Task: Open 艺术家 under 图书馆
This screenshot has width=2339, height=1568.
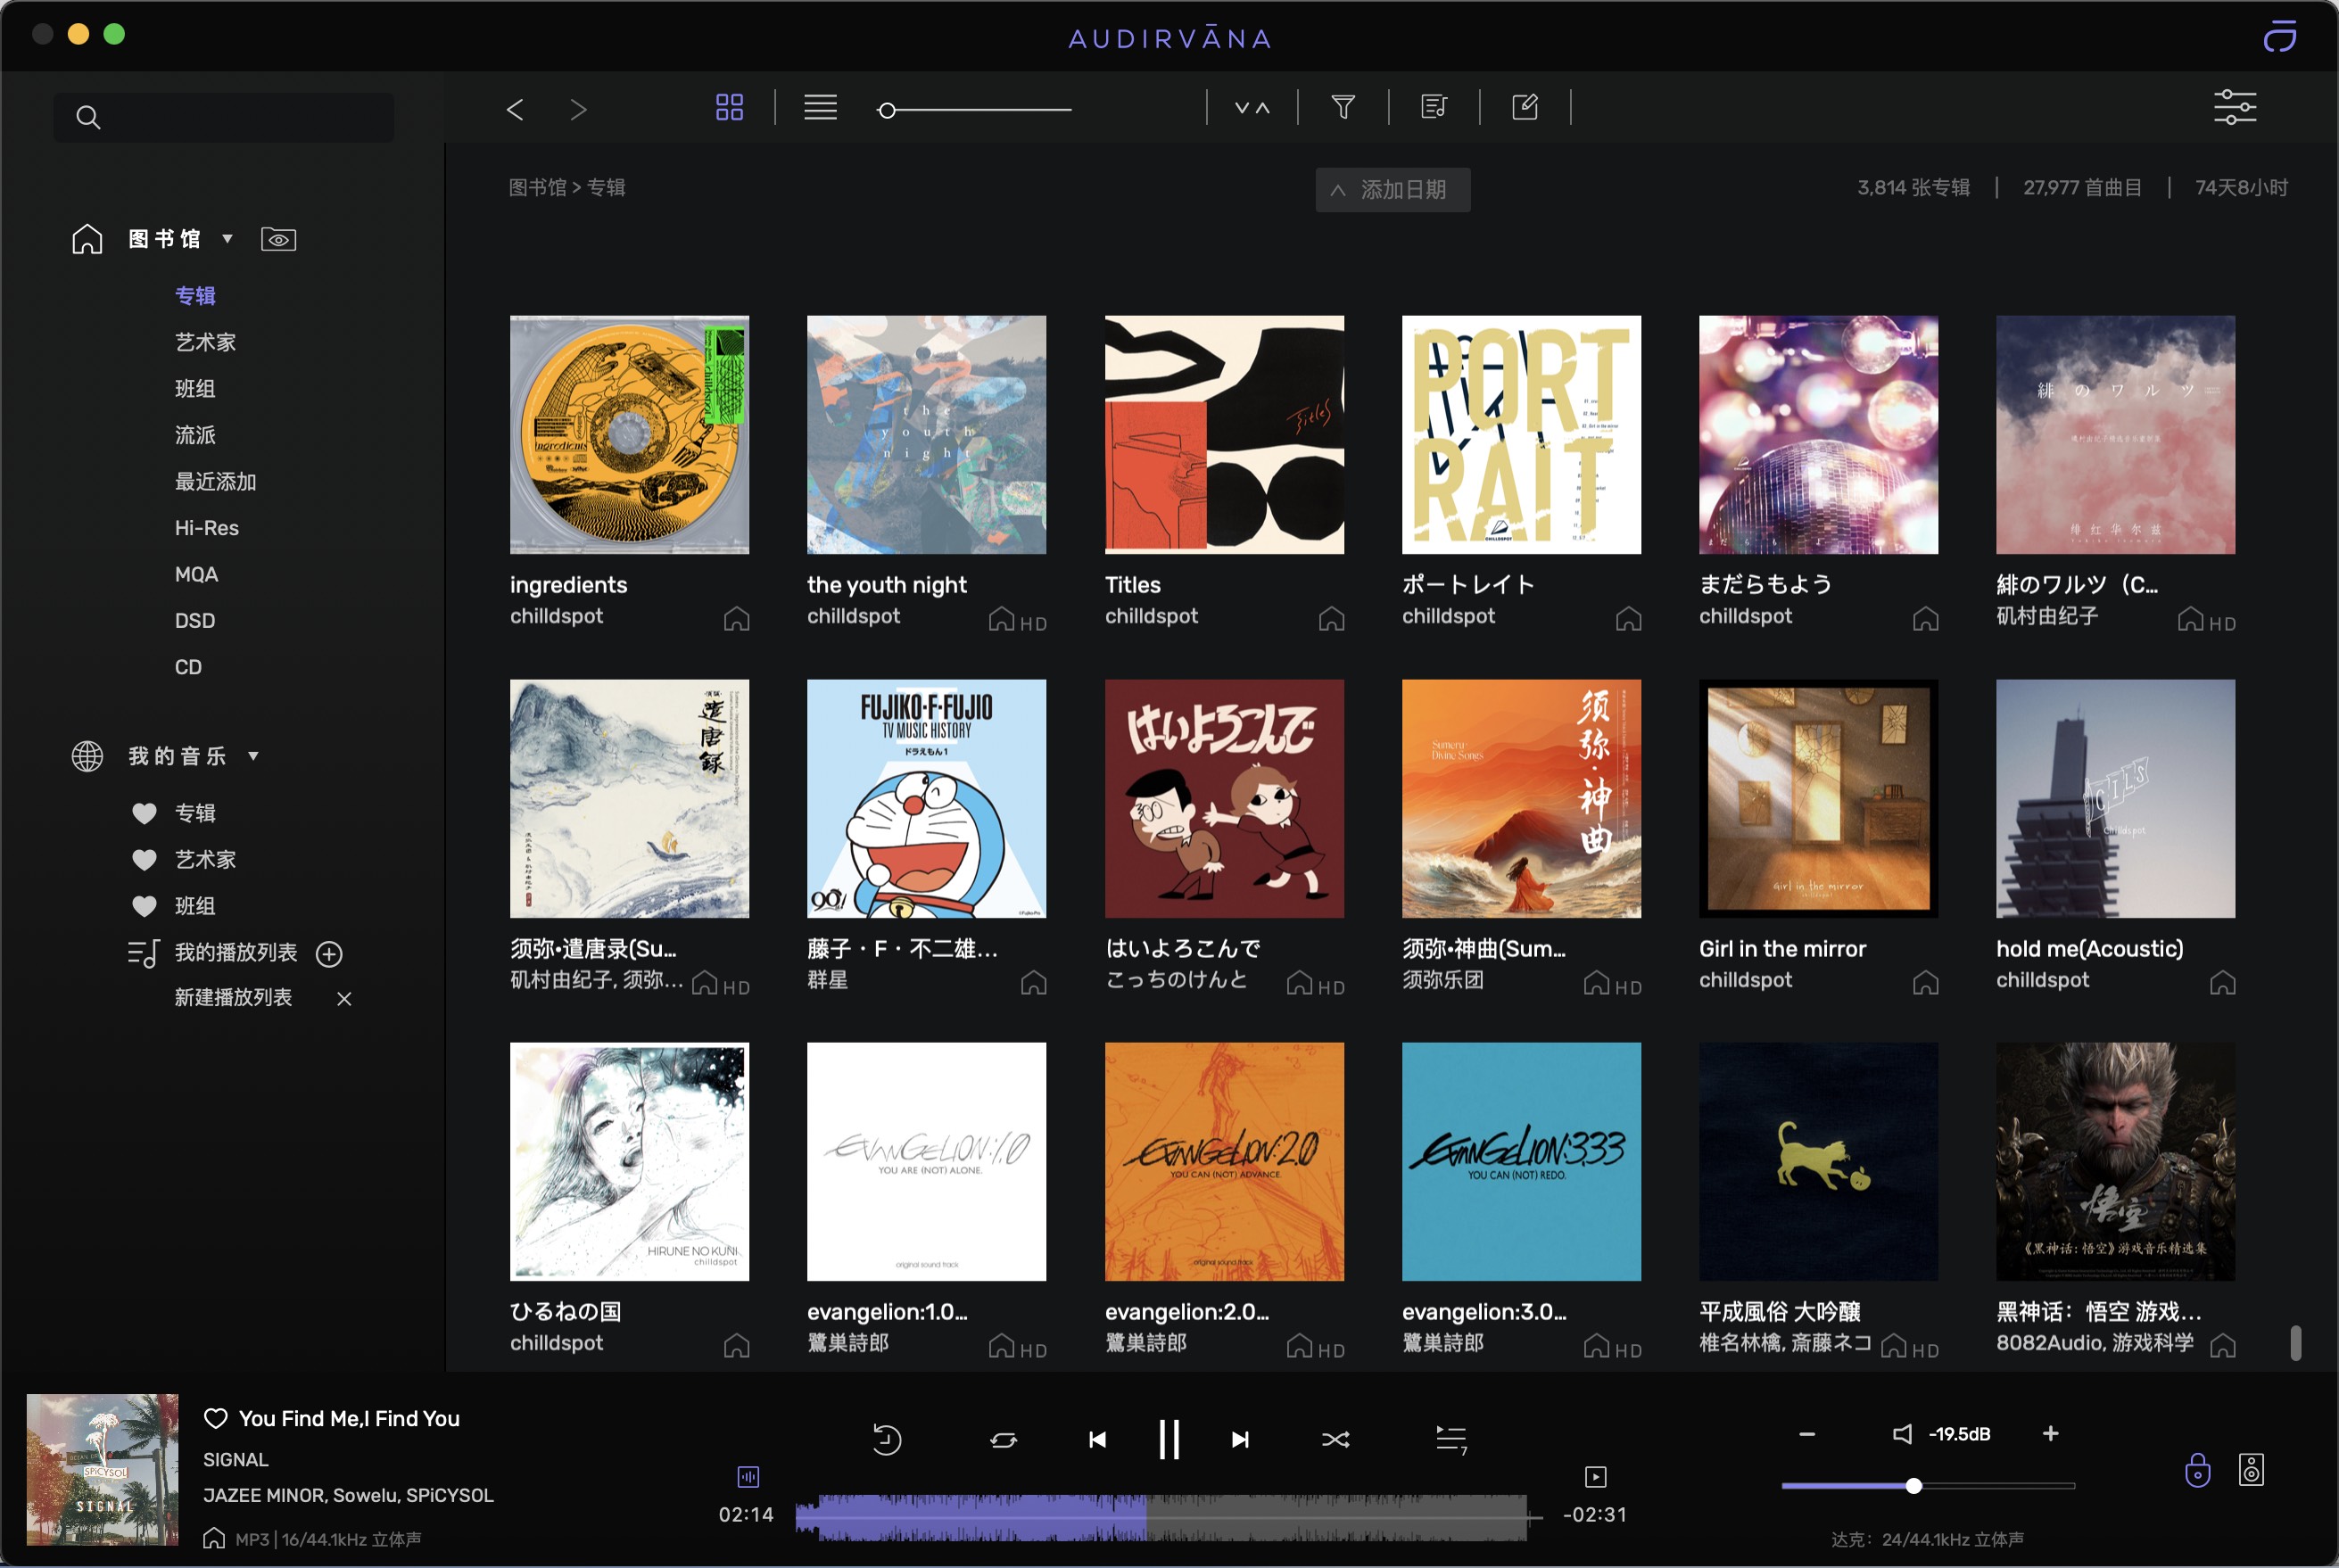Action: (x=205, y=342)
